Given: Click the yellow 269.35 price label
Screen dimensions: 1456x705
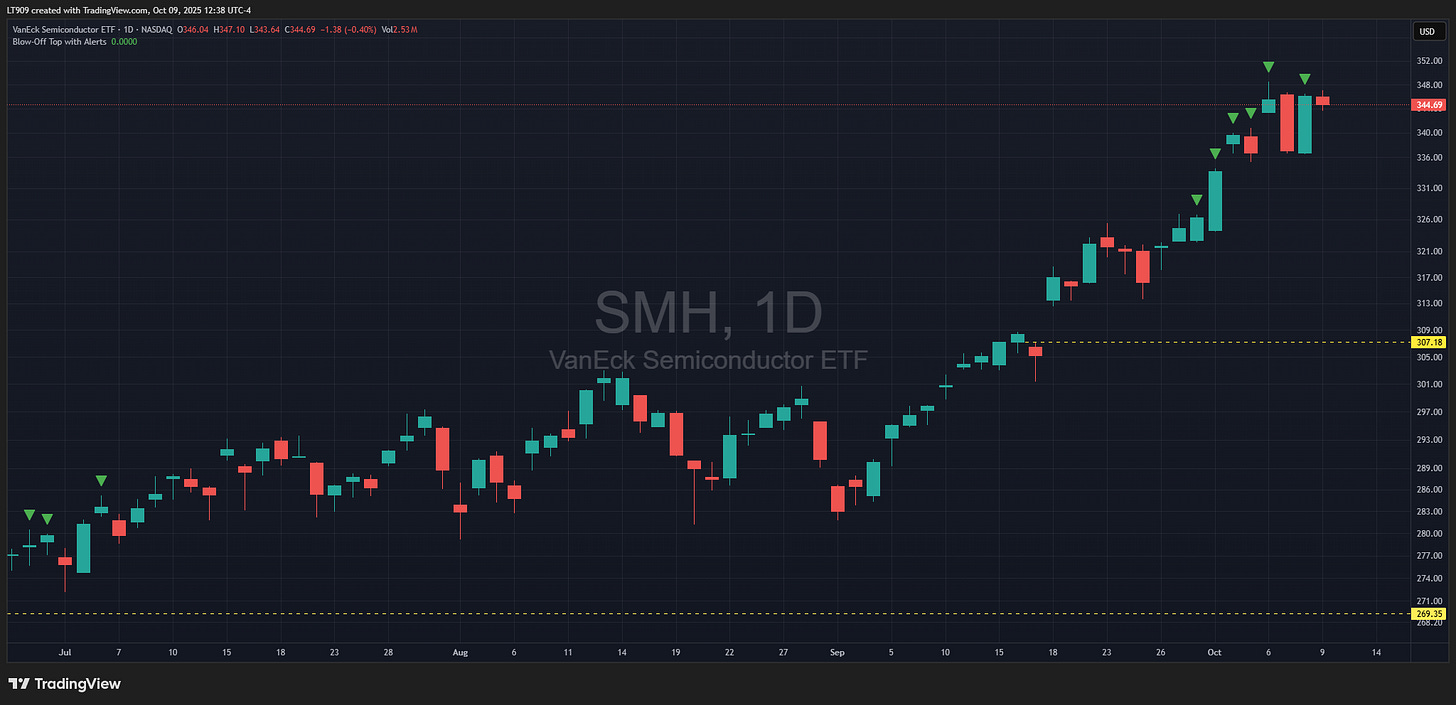Looking at the screenshot, I should 1429,613.
